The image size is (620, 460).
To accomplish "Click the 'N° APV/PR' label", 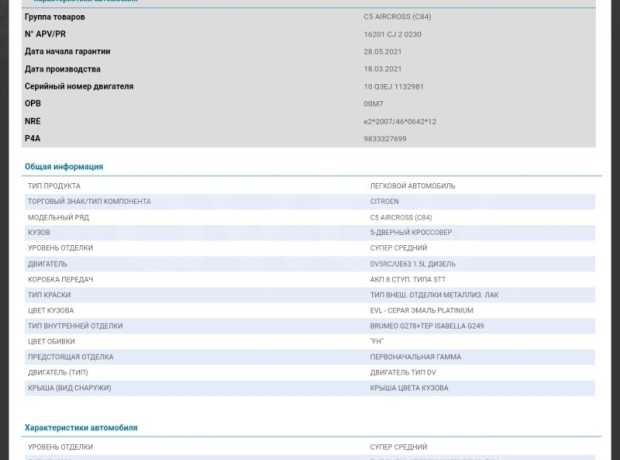I will (x=45, y=34).
